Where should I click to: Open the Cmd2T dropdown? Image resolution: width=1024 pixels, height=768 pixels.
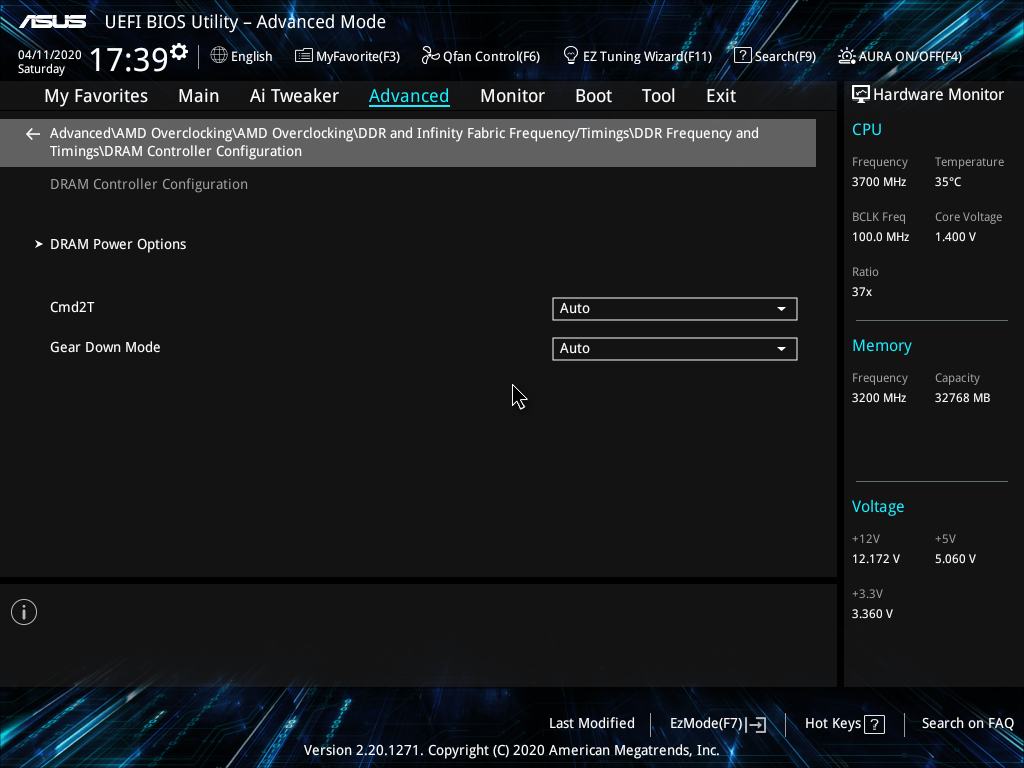click(675, 309)
